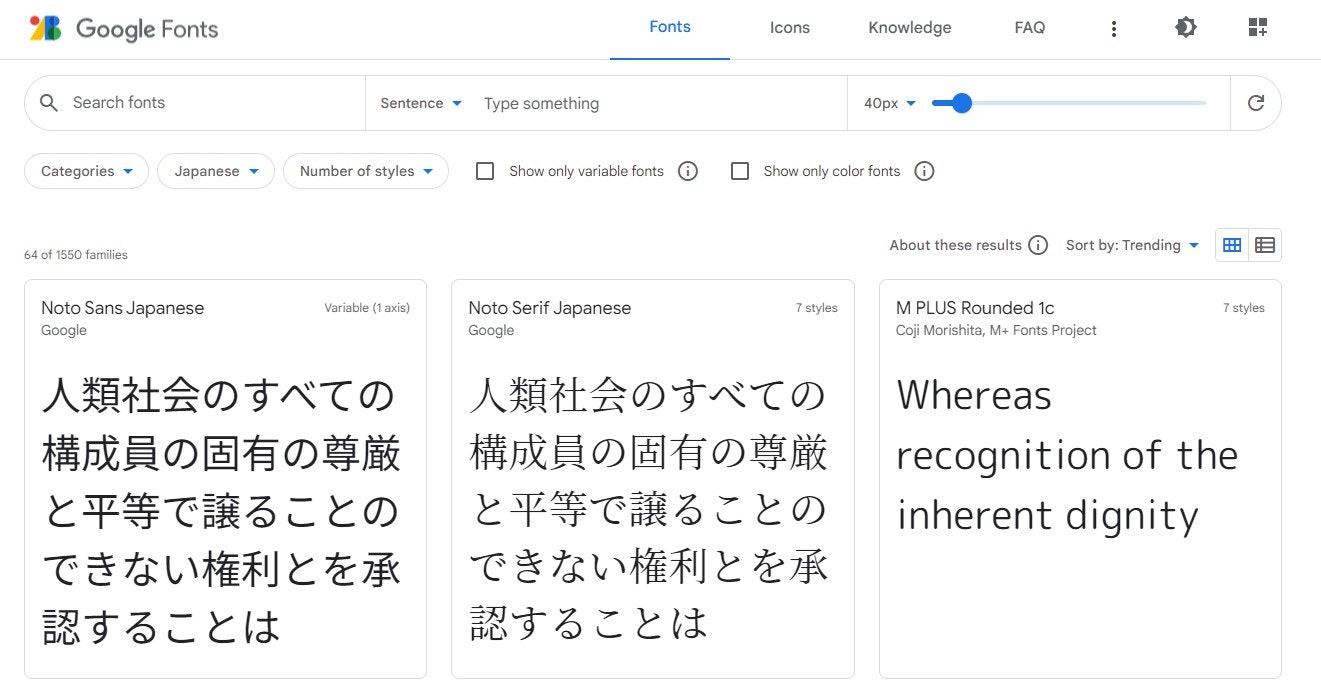Click the reset preview refresh icon
Viewport: 1321px width, 693px height.
[x=1256, y=103]
